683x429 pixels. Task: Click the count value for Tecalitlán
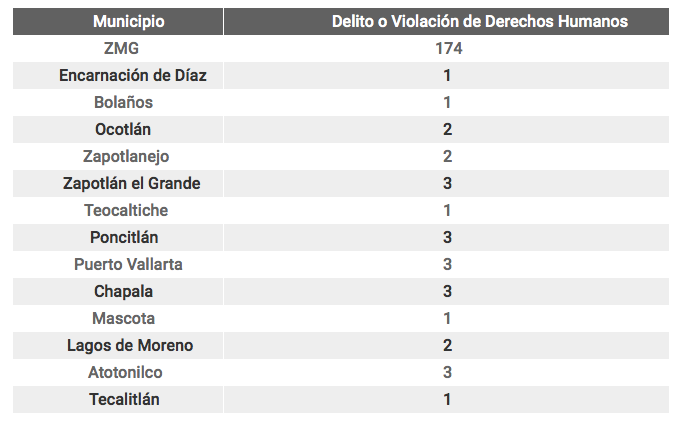(x=447, y=399)
